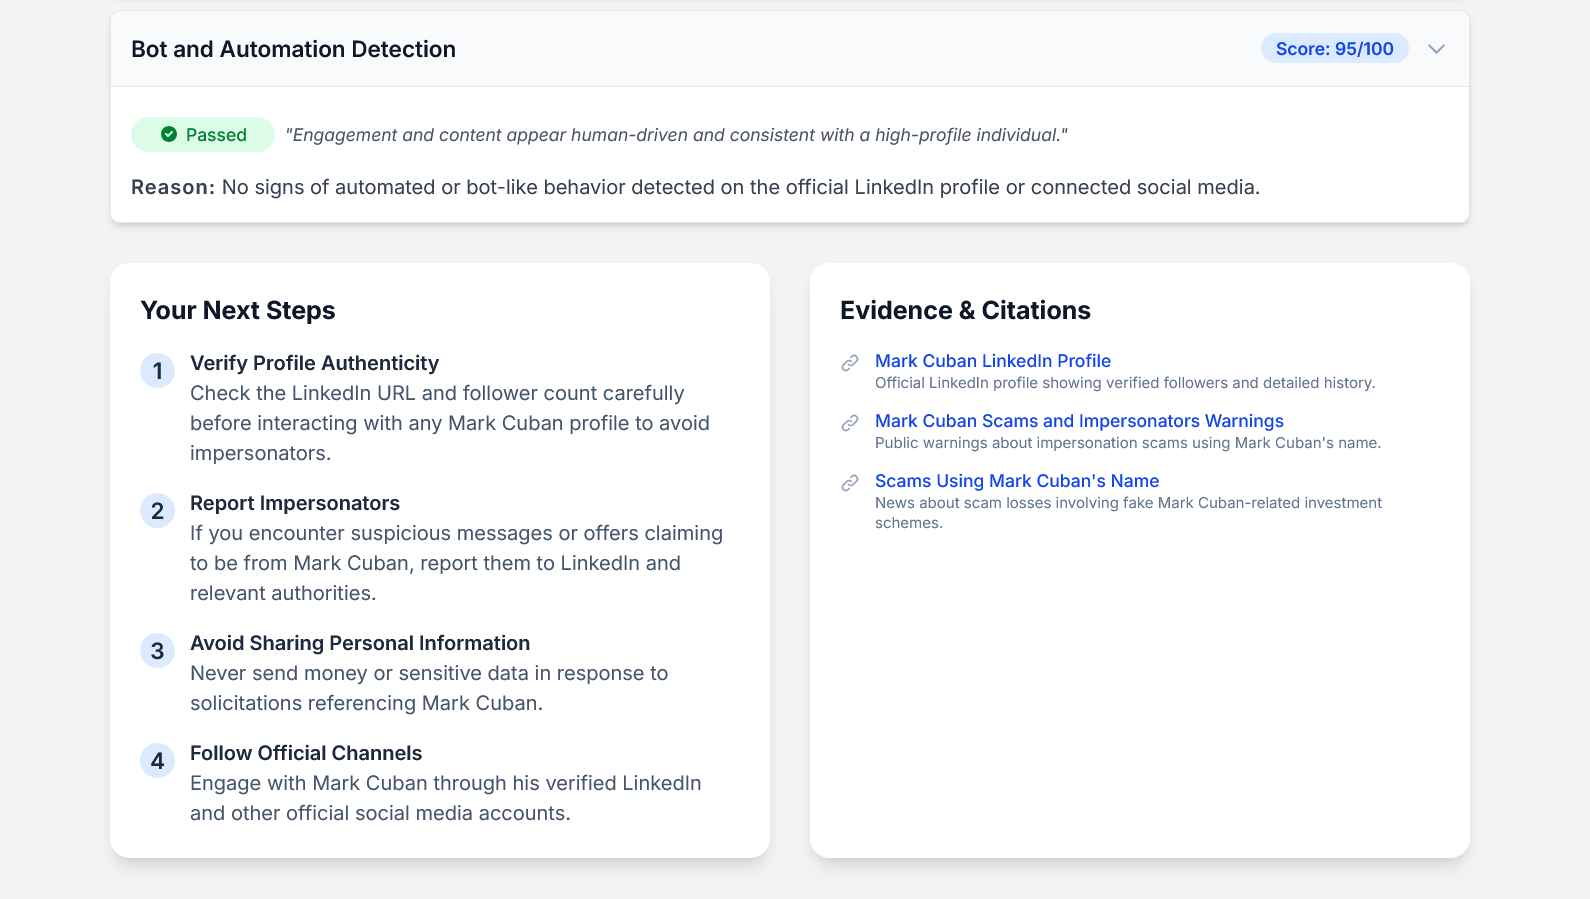Click the step 4 number badge
This screenshot has width=1590, height=899.
tap(157, 761)
